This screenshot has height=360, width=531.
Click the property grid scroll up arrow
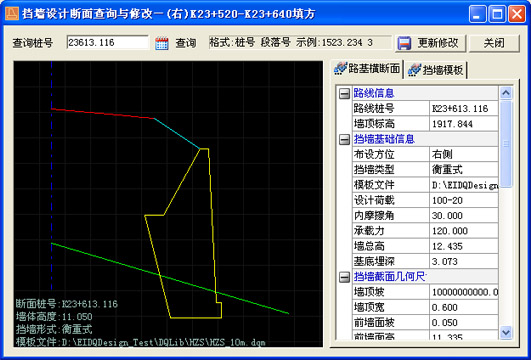click(506, 93)
